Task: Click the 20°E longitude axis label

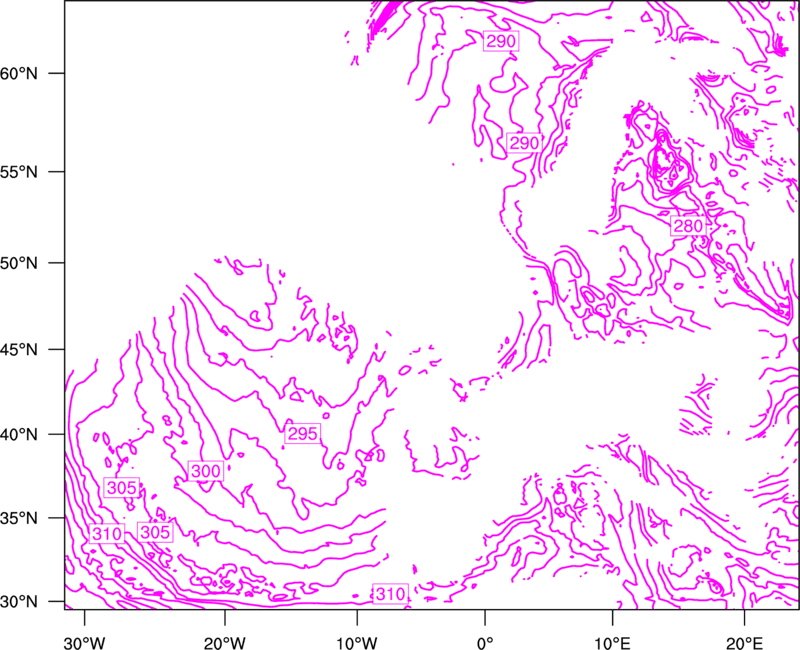Action: point(744,643)
